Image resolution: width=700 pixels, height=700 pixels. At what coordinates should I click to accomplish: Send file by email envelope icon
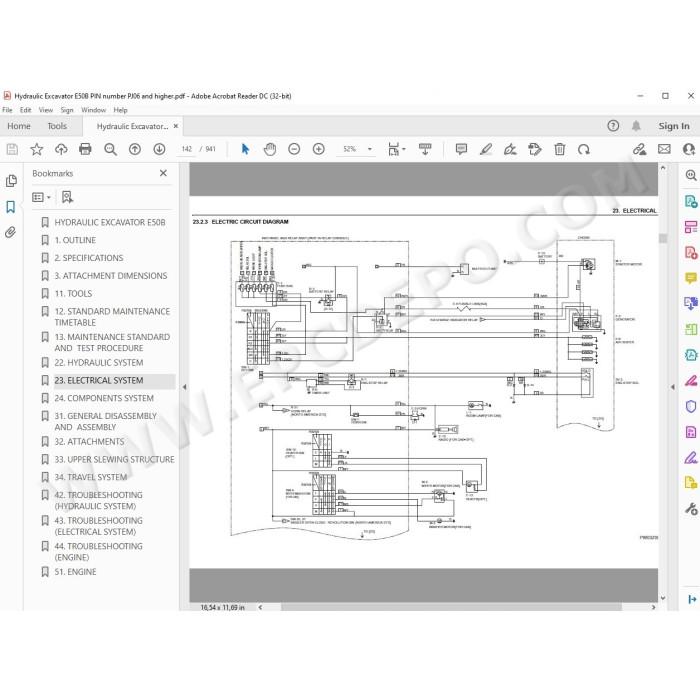pyautogui.click(x=664, y=149)
